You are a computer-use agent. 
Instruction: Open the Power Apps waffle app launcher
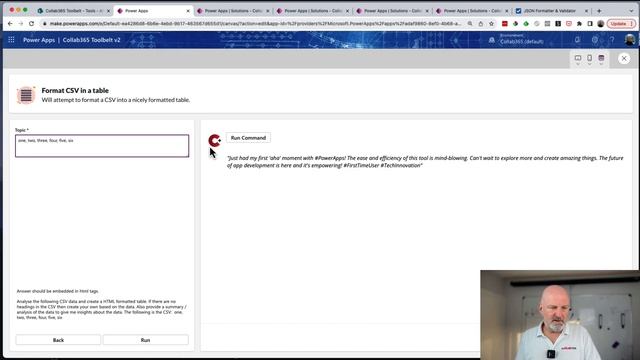[x=11, y=40]
